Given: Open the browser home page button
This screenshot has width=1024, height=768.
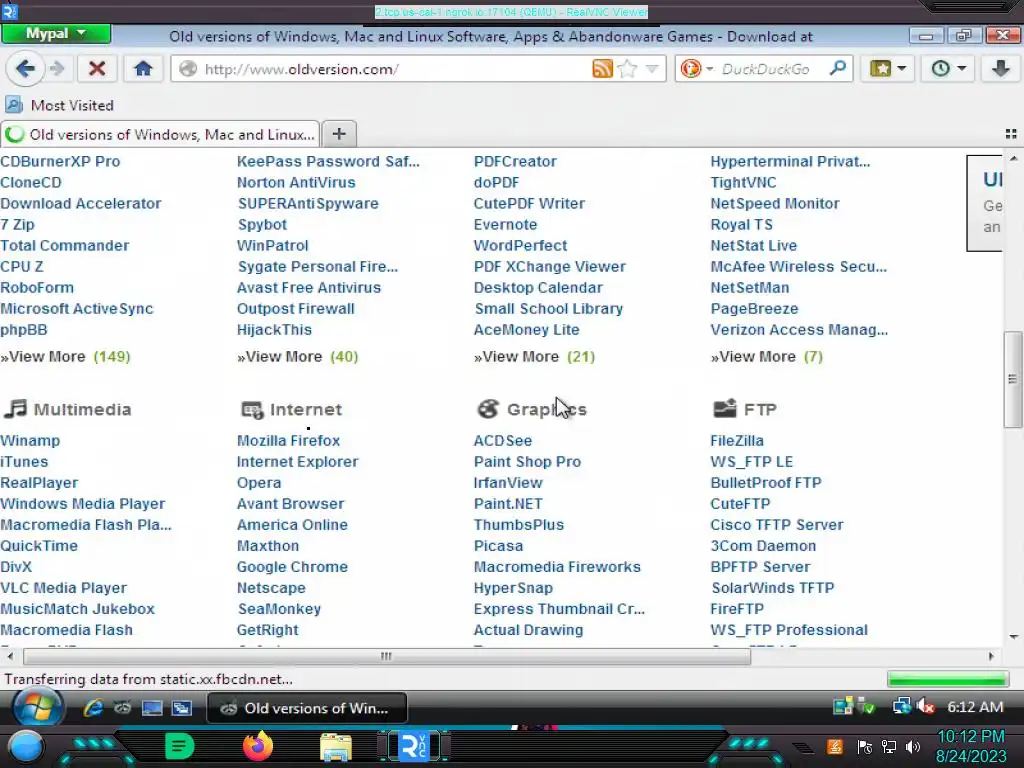Looking at the screenshot, I should point(143,69).
